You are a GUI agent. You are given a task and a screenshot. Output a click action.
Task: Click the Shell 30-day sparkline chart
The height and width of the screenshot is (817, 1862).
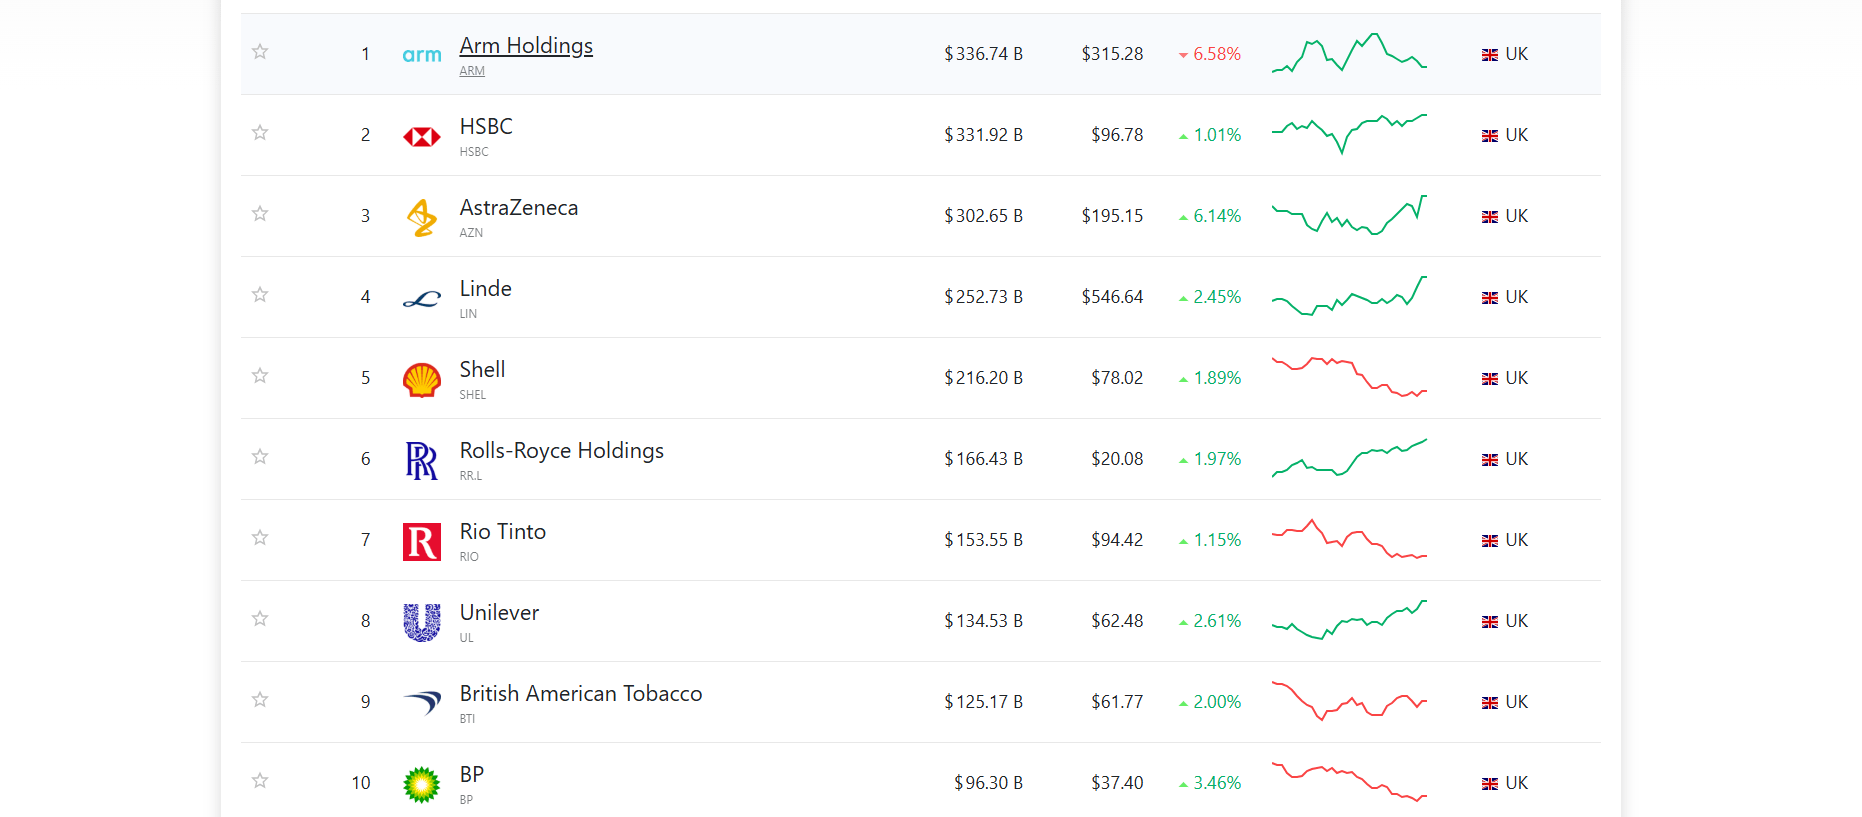[x=1349, y=377]
